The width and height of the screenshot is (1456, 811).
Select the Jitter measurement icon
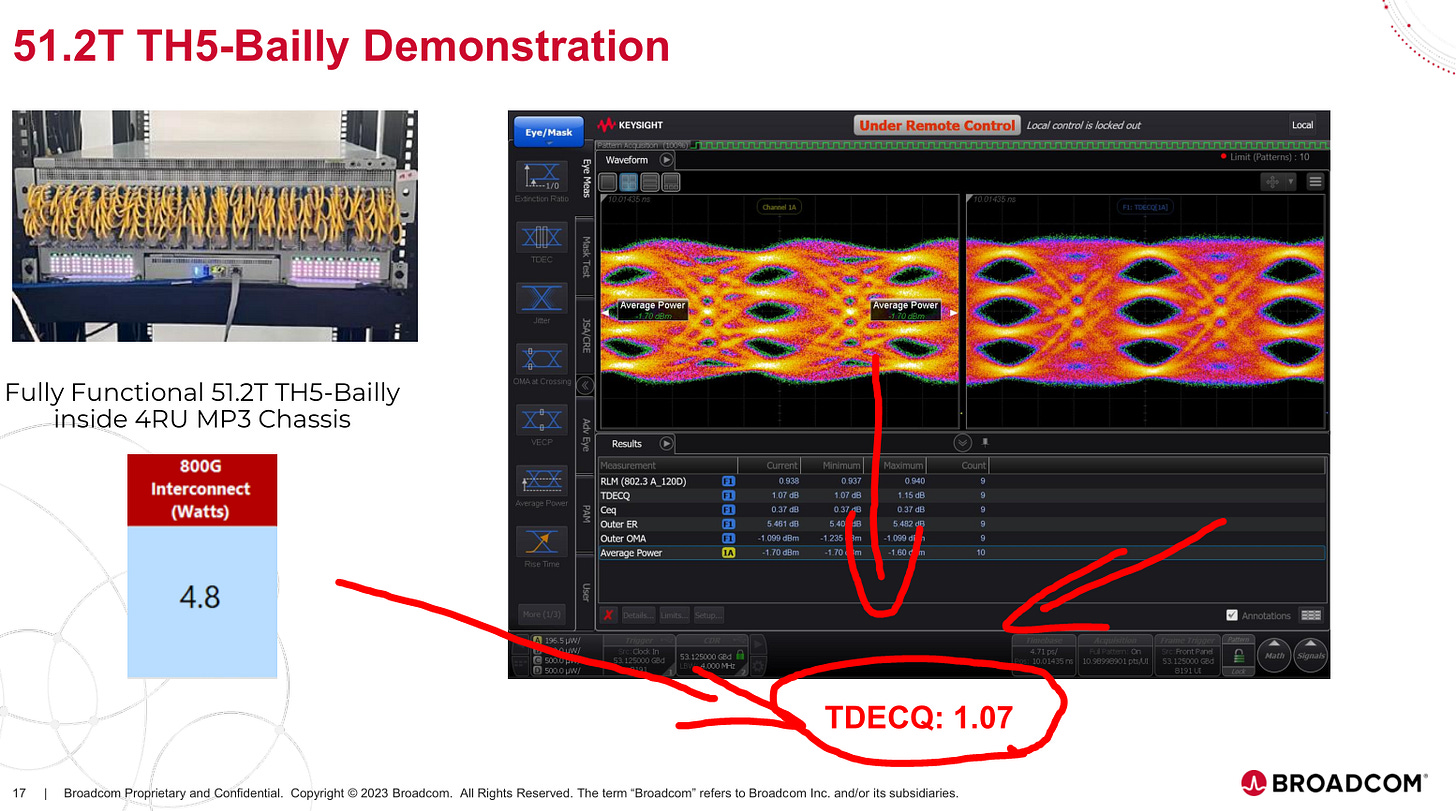[x=541, y=298]
